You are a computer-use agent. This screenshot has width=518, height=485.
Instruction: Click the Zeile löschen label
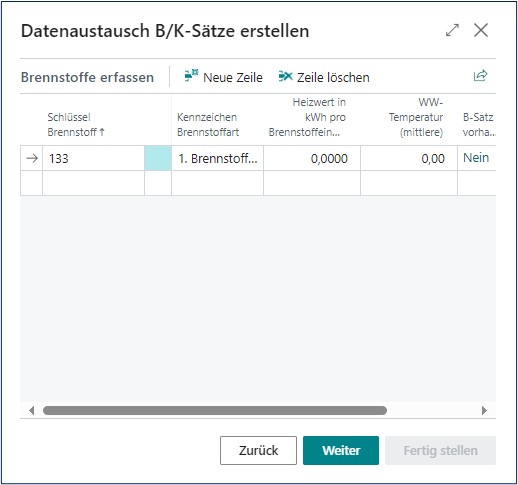click(x=333, y=77)
